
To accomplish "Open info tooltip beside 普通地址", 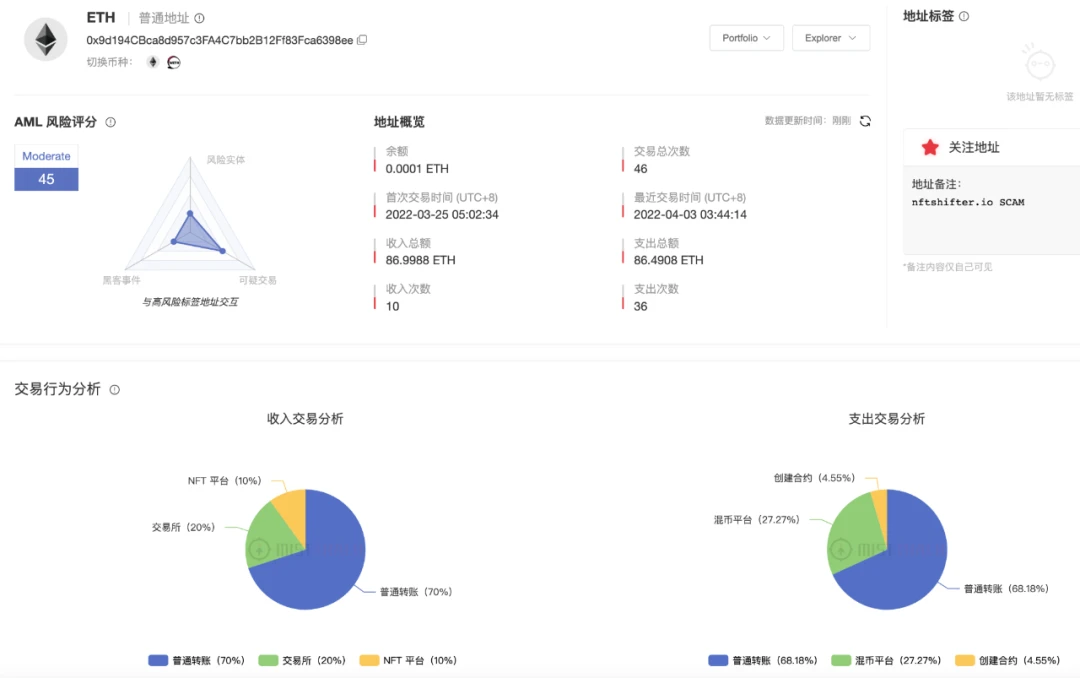I will (x=199, y=18).
